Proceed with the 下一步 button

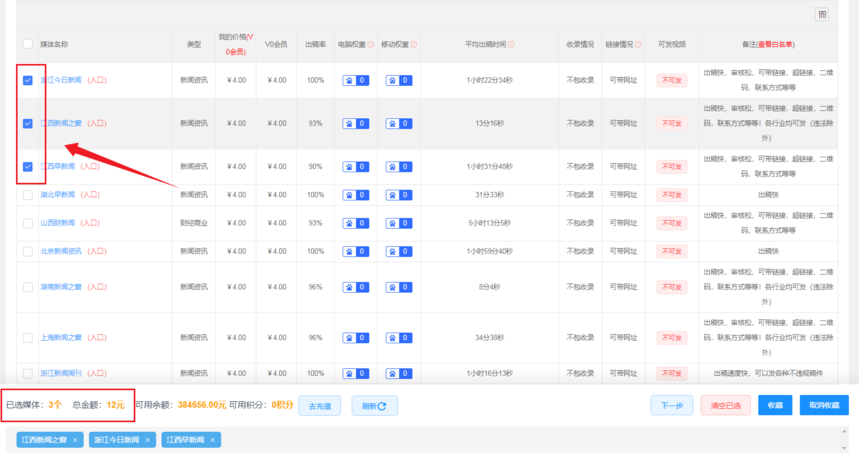coord(672,405)
